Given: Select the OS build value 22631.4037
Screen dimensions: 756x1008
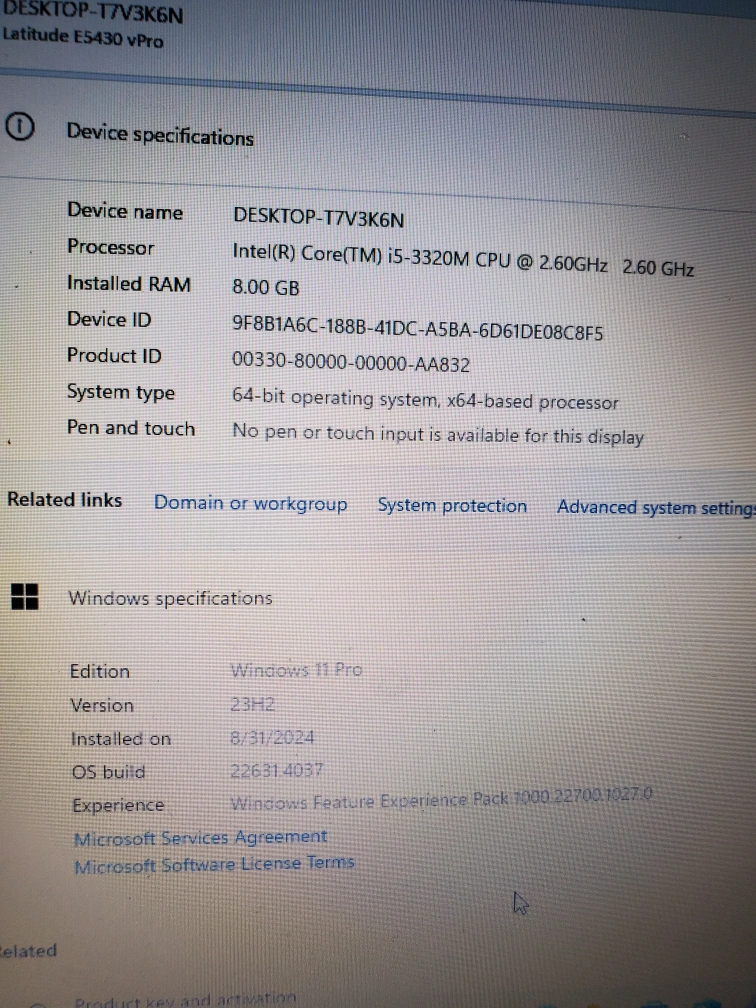Looking at the screenshot, I should (x=276, y=770).
